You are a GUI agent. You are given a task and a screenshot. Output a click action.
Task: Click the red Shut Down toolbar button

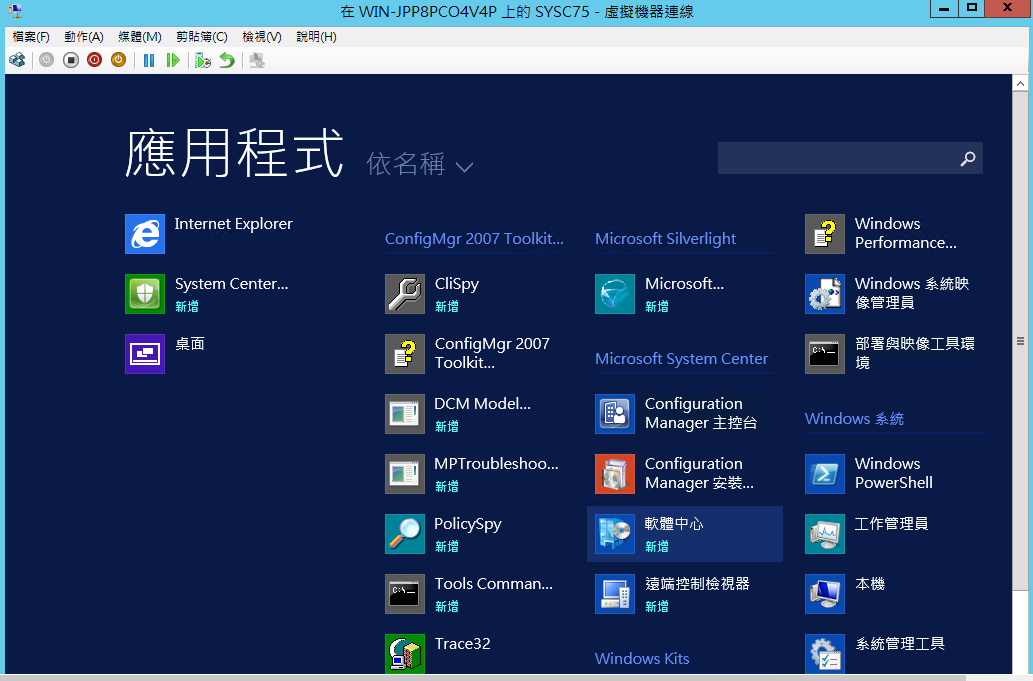pos(94,61)
